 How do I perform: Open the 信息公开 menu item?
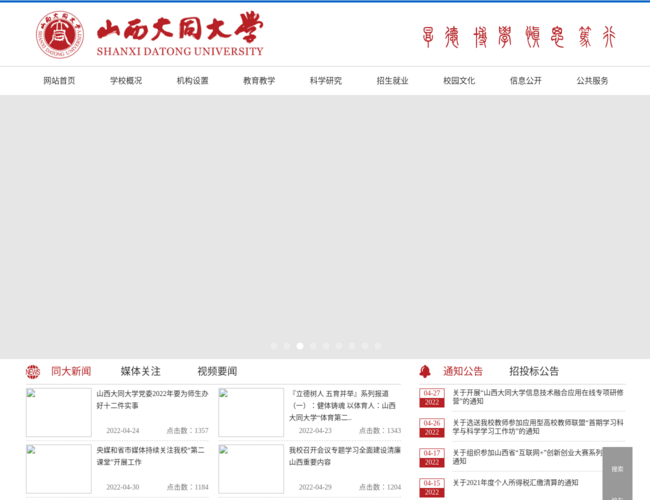[526, 81]
